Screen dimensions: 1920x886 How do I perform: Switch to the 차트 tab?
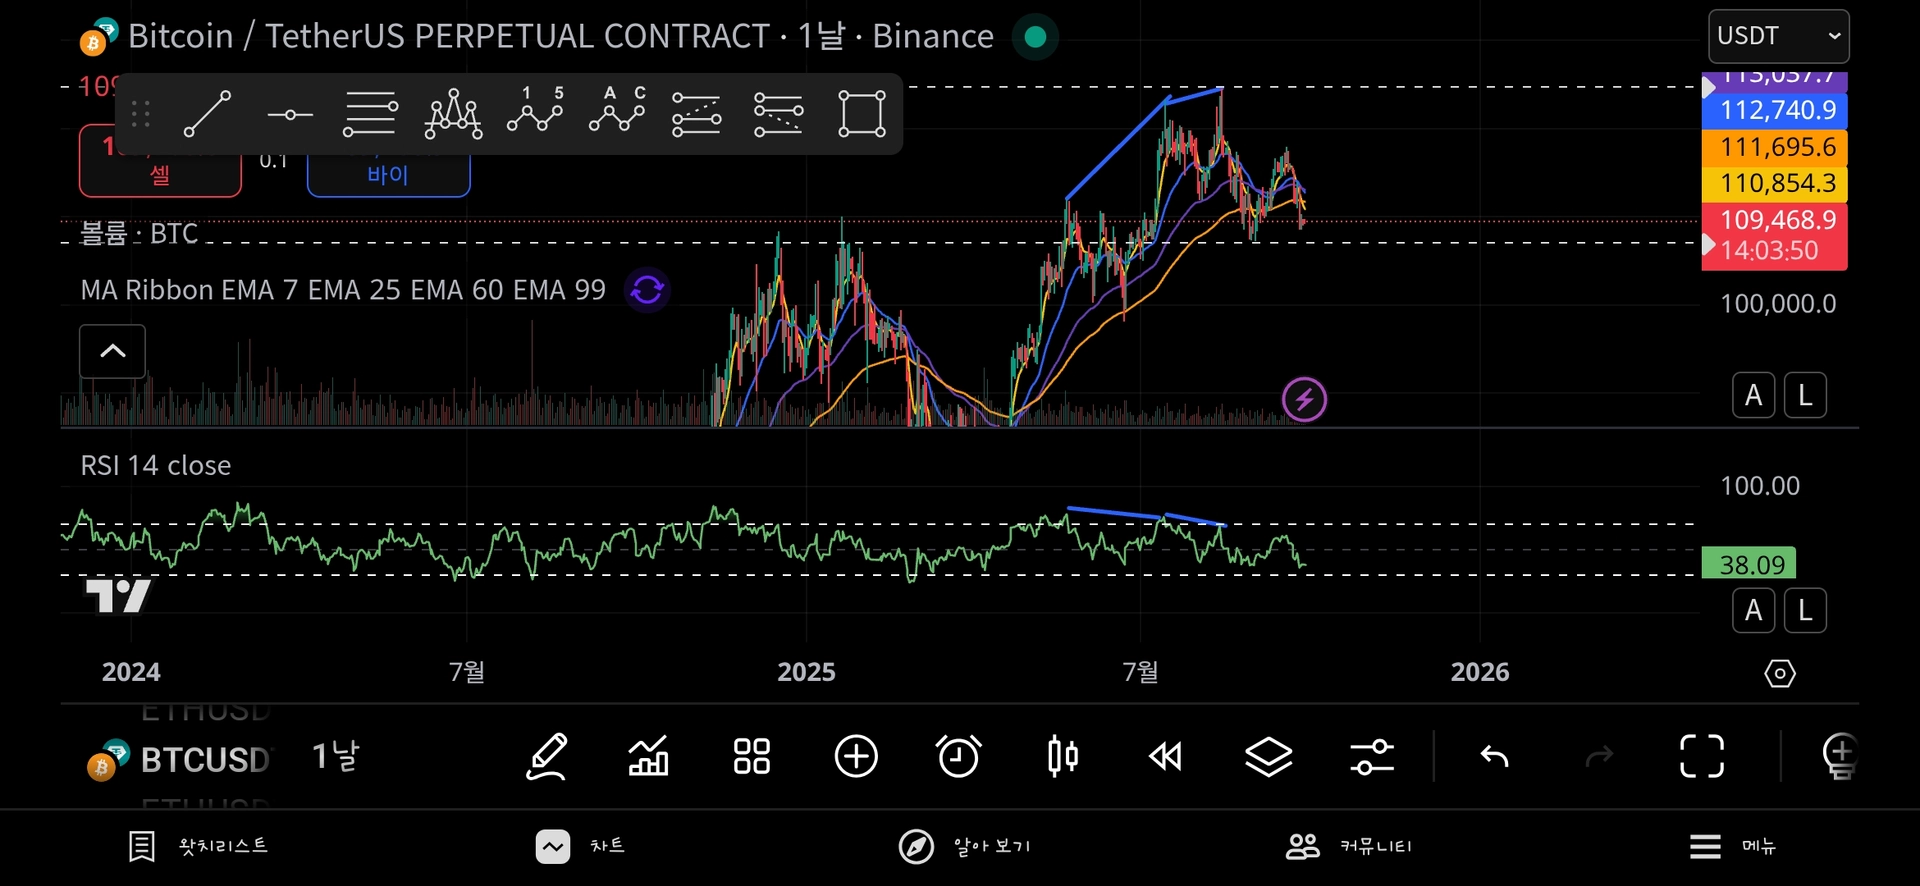pyautogui.click(x=580, y=847)
